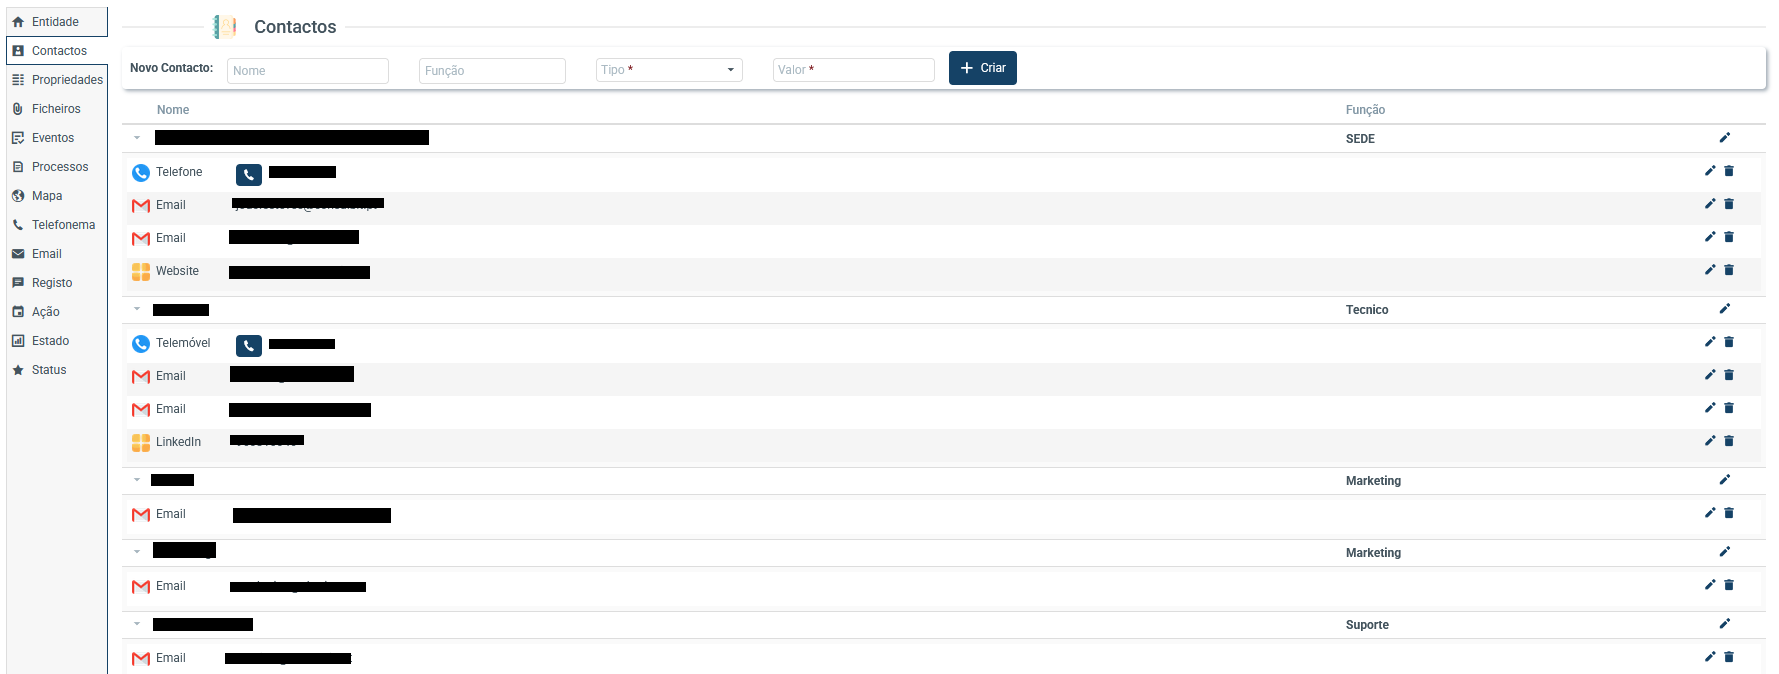Screen dimensions: 1779x674
Task: Click call button next to Telemóvel number
Action: pos(249,345)
